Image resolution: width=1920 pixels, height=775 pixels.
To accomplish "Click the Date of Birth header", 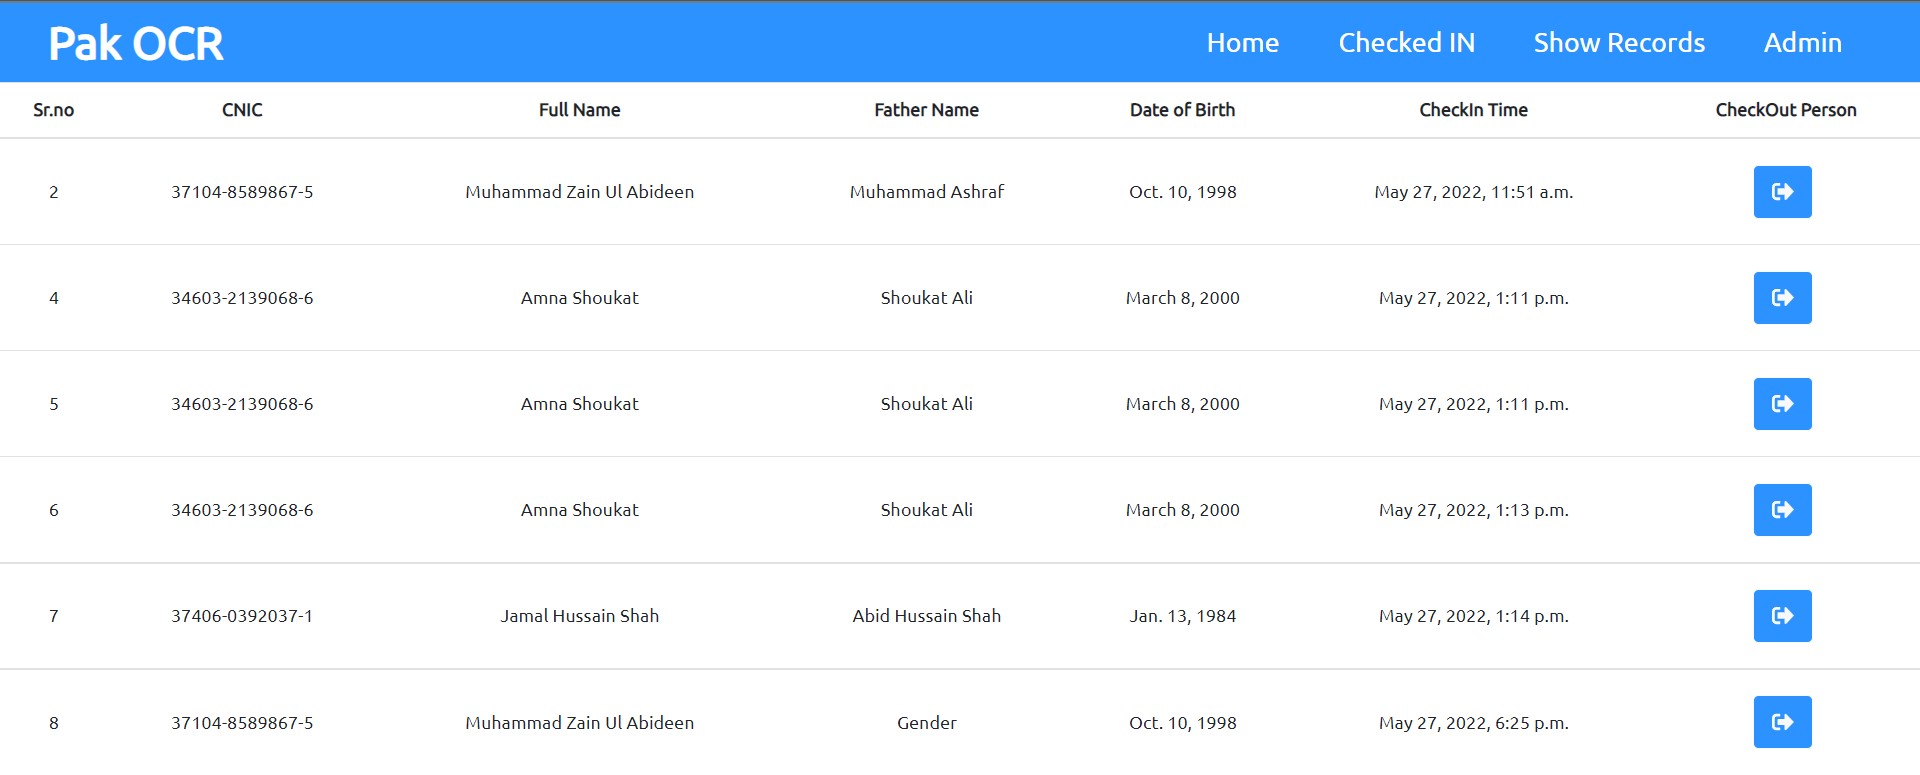I will tap(1182, 110).
